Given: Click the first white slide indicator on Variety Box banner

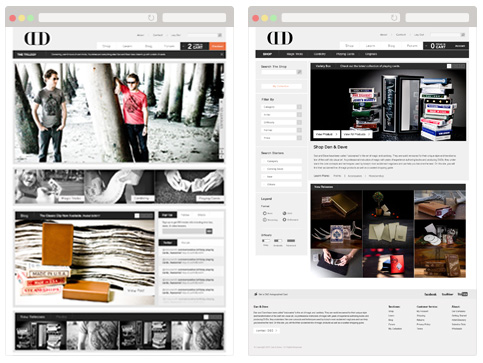Looking at the screenshot, I should pyautogui.click(x=449, y=66).
